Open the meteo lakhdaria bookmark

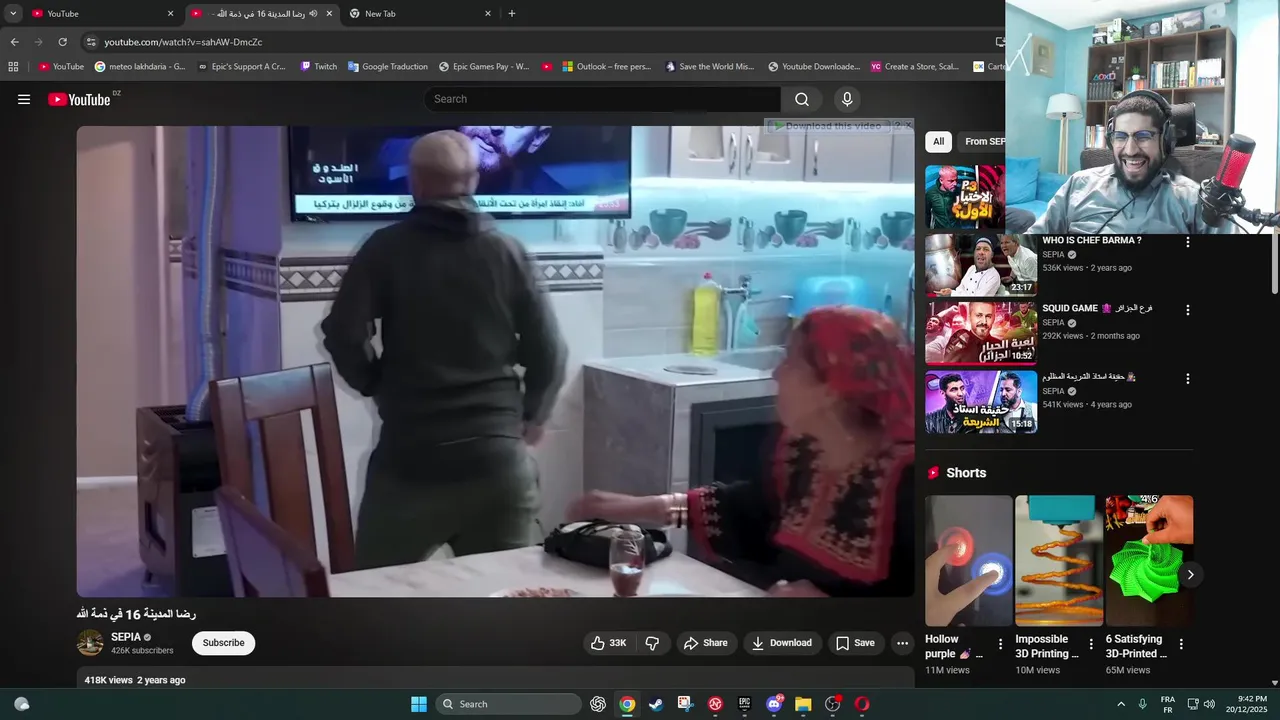(x=140, y=67)
